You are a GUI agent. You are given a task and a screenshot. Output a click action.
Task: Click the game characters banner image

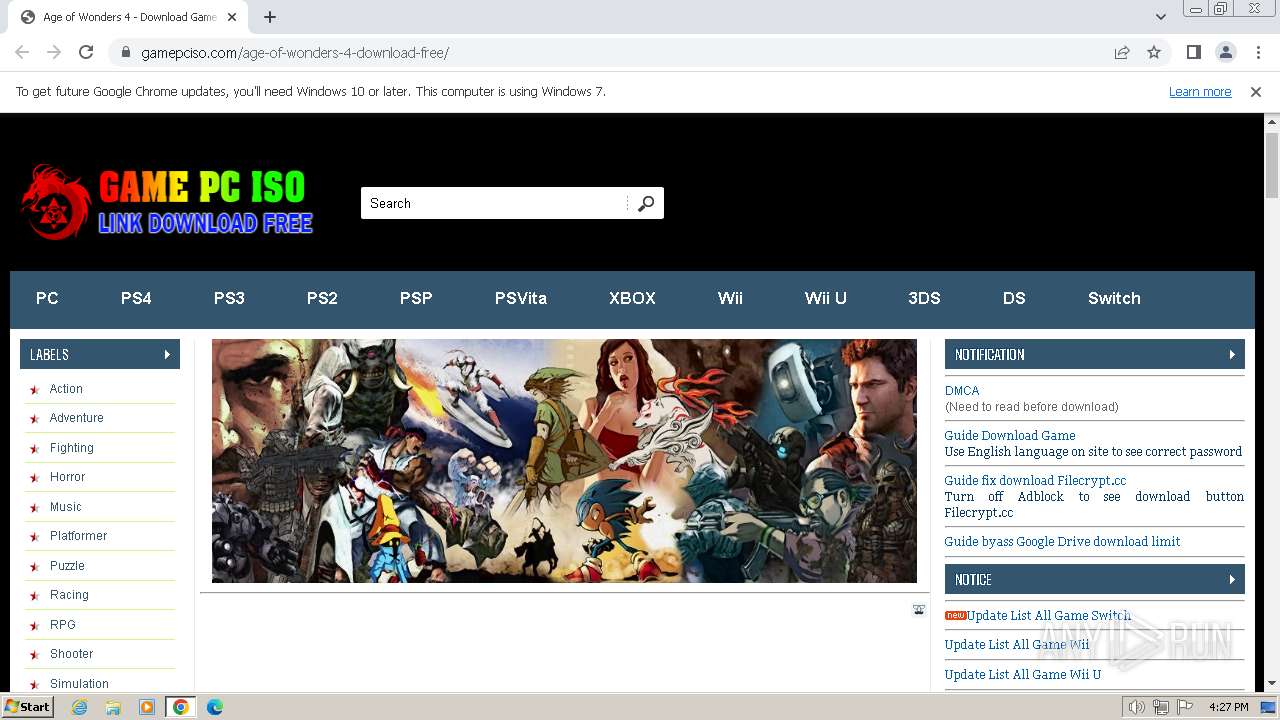[x=564, y=461]
